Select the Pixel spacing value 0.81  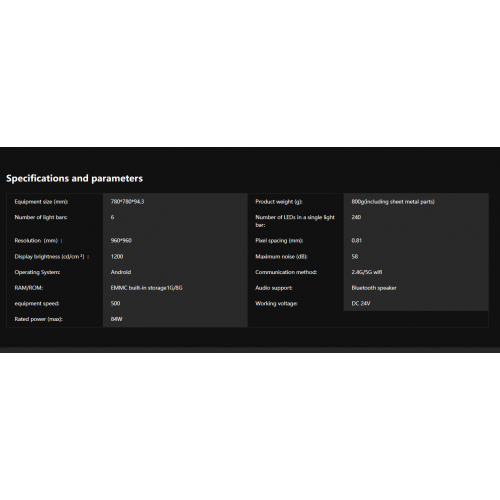point(356,241)
